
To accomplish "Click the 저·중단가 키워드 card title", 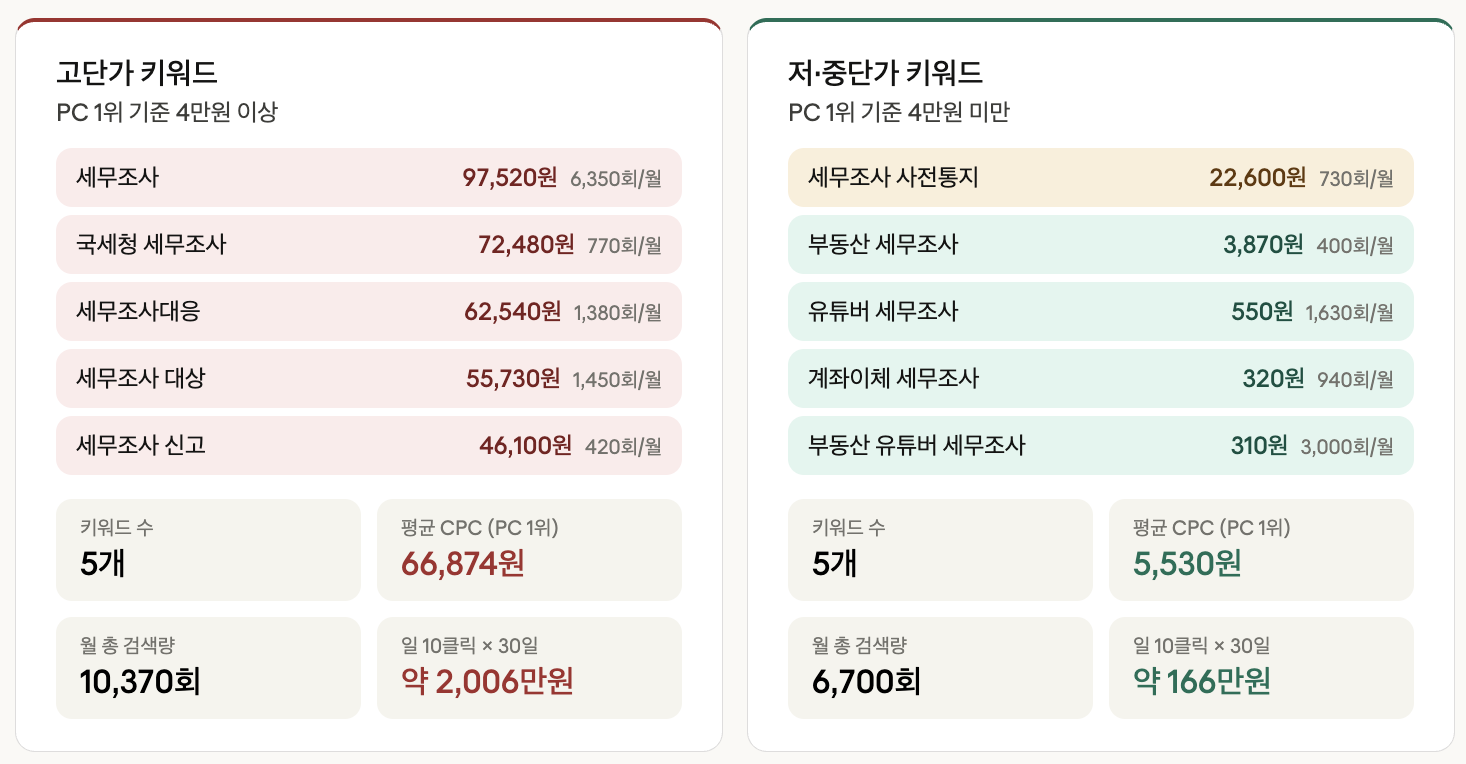I will 885,73.
